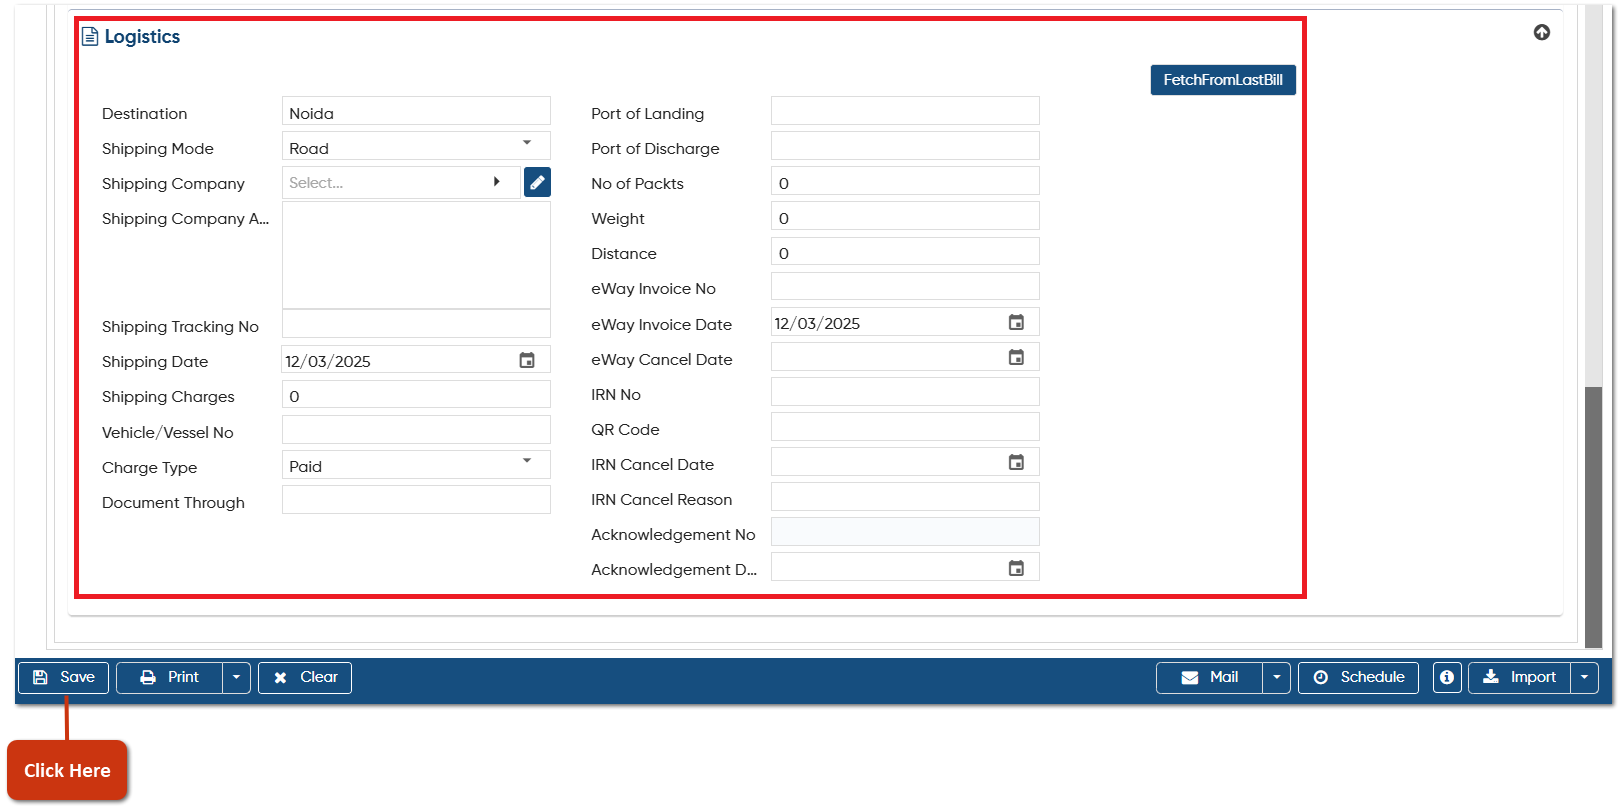
Task: Open calendar picker for eWay Cancel Date
Action: point(1016,357)
